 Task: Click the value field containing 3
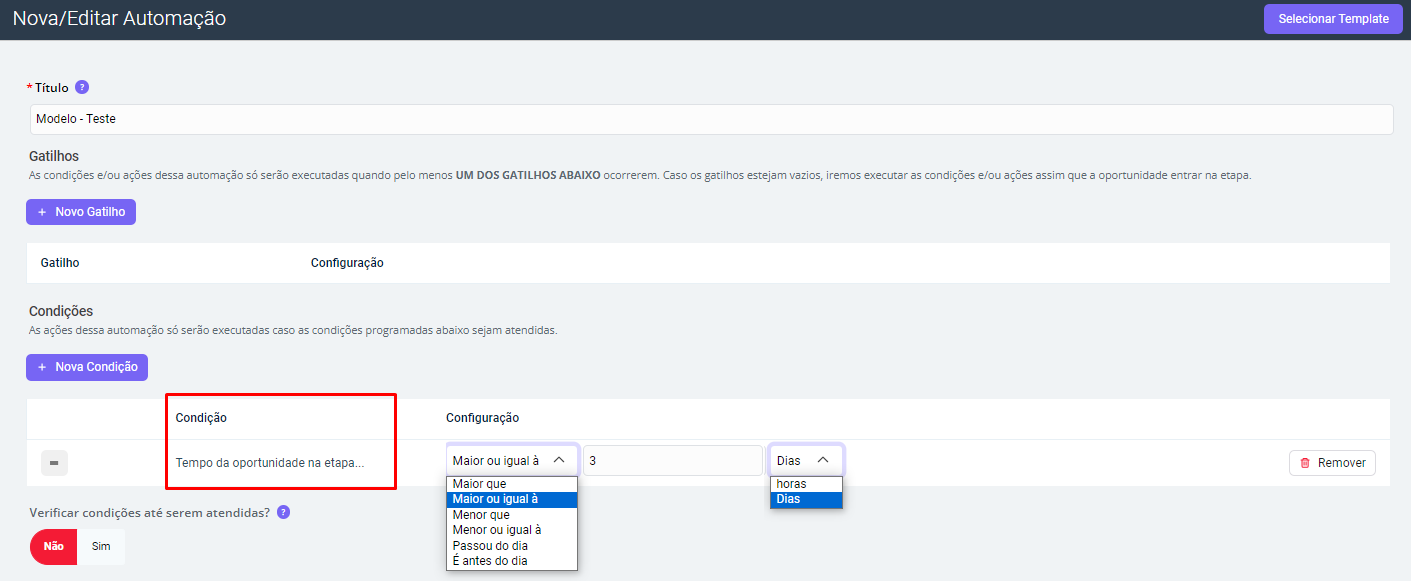tap(672, 460)
